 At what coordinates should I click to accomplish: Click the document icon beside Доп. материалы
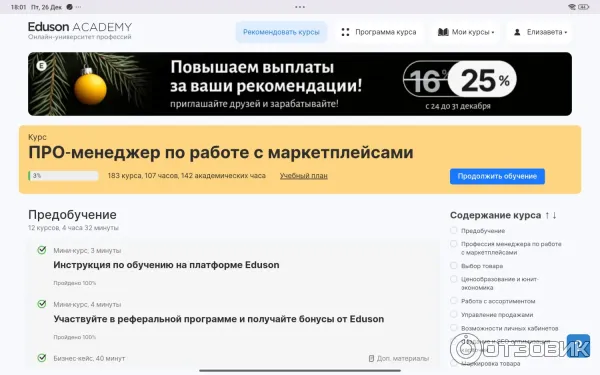click(371, 359)
